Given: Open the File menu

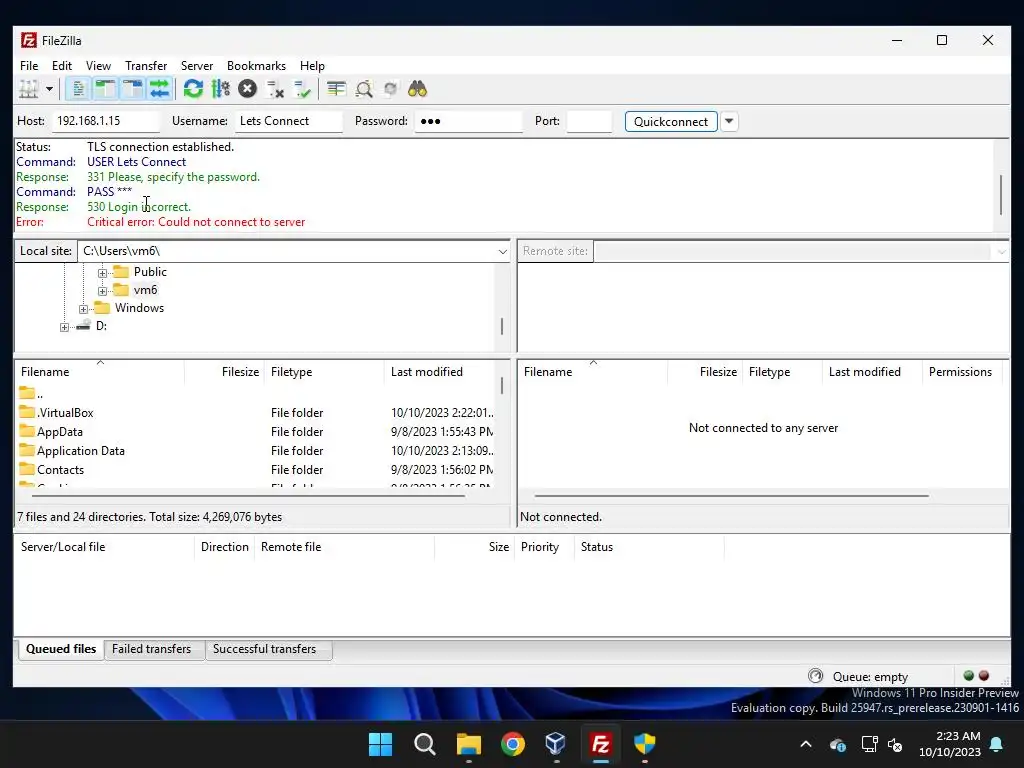Looking at the screenshot, I should point(29,66).
